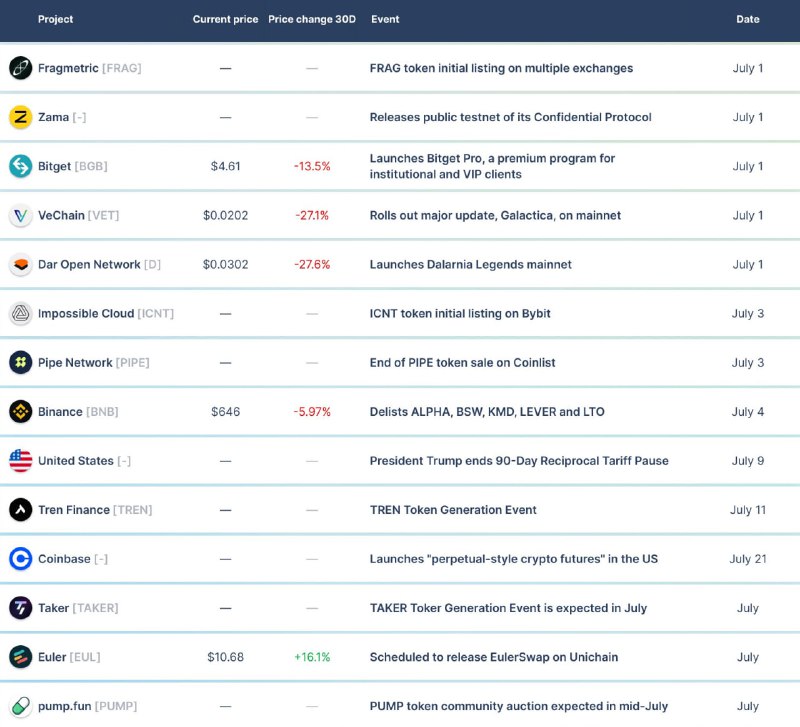Click 'Delists ALPHA, BSW, KMD, LEVER and LTO'
This screenshot has height=727, width=800.
click(x=487, y=411)
